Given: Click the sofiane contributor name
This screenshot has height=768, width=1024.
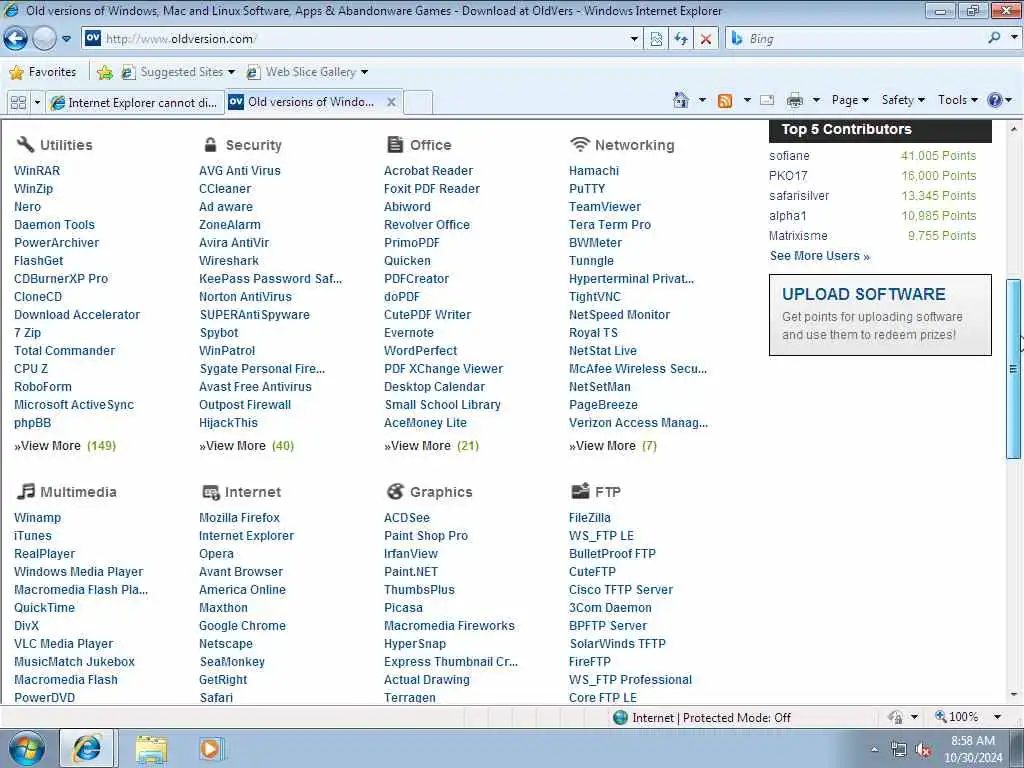Looking at the screenshot, I should point(789,155).
